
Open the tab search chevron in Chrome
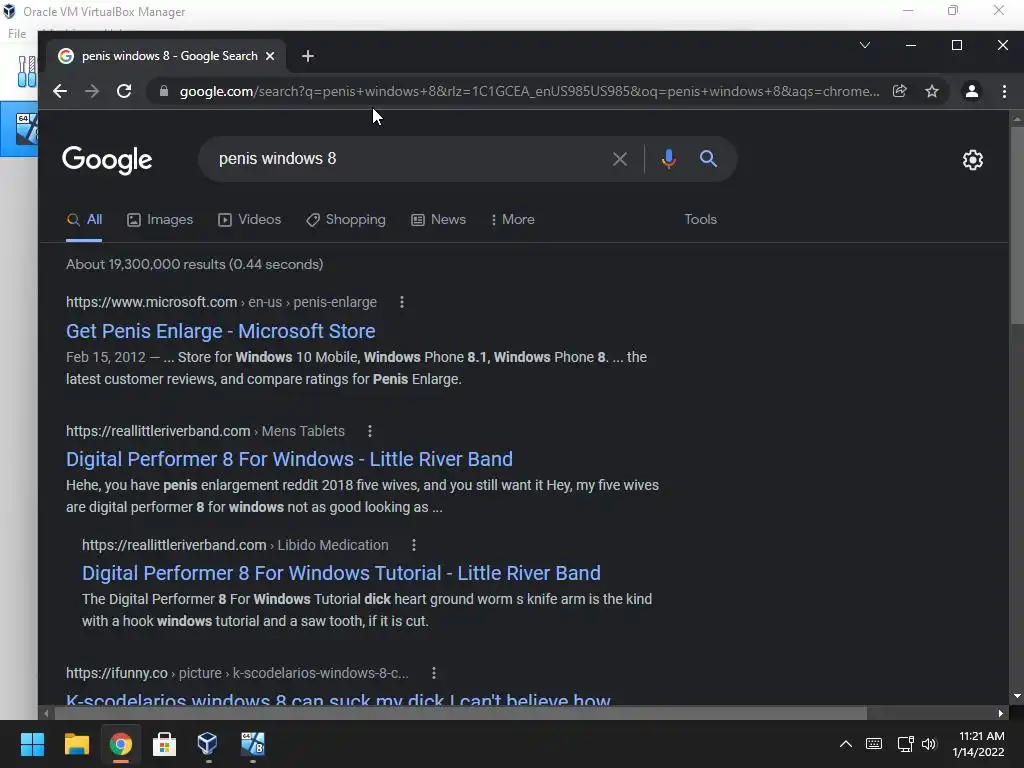tap(865, 45)
